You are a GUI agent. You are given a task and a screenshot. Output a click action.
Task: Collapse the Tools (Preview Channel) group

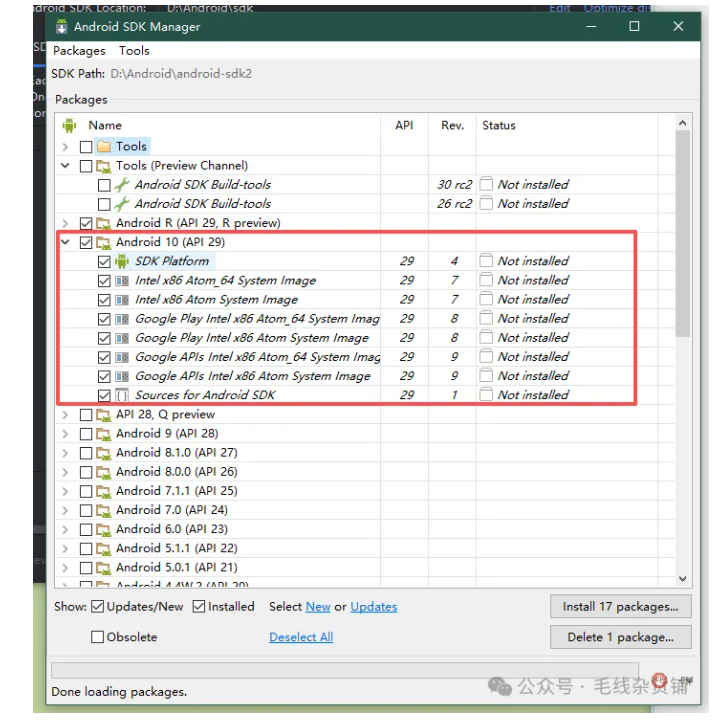(x=65, y=166)
